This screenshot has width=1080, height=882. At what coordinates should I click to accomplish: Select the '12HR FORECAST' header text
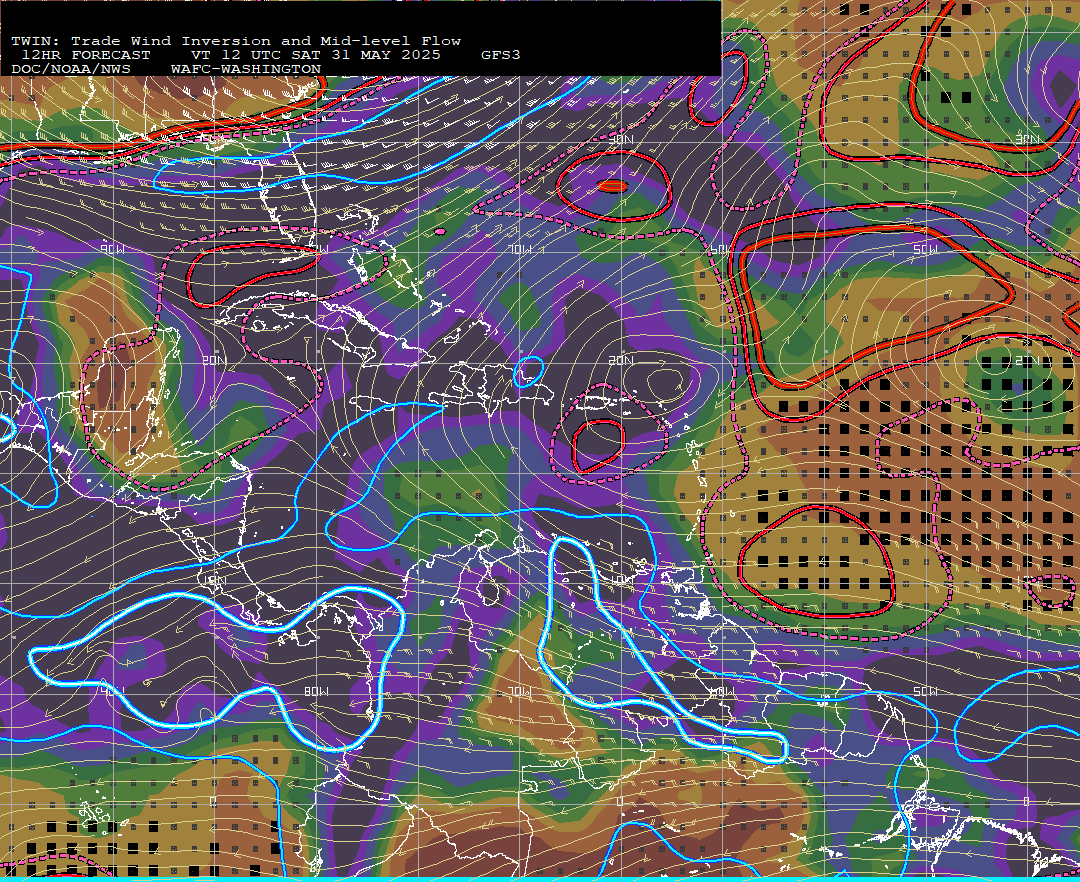click(86, 55)
